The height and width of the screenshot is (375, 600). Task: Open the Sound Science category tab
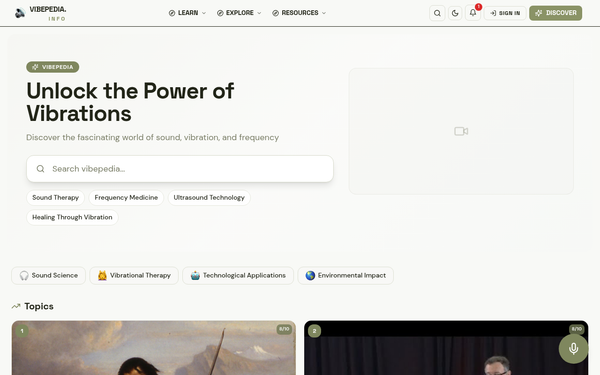coord(49,276)
